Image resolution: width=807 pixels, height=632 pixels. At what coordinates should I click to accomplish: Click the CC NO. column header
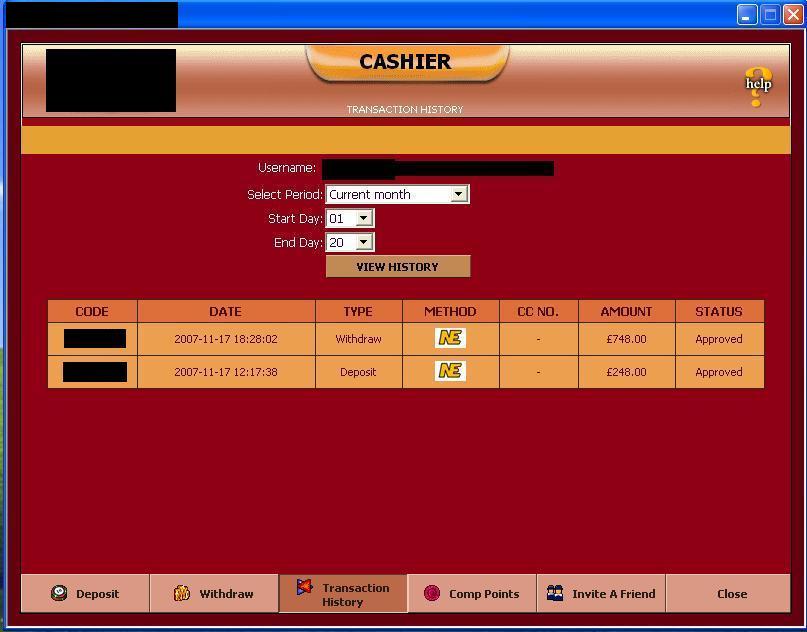538,311
